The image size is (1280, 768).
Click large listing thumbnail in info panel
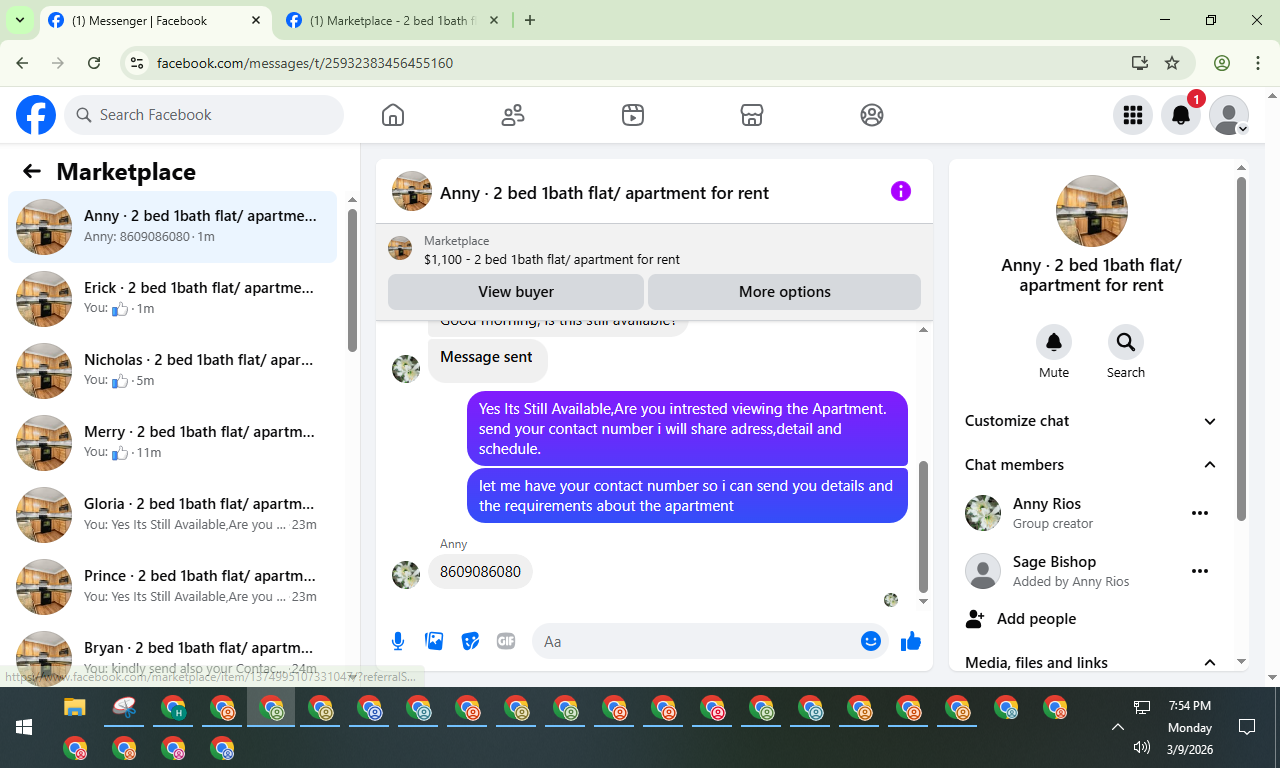(1092, 211)
